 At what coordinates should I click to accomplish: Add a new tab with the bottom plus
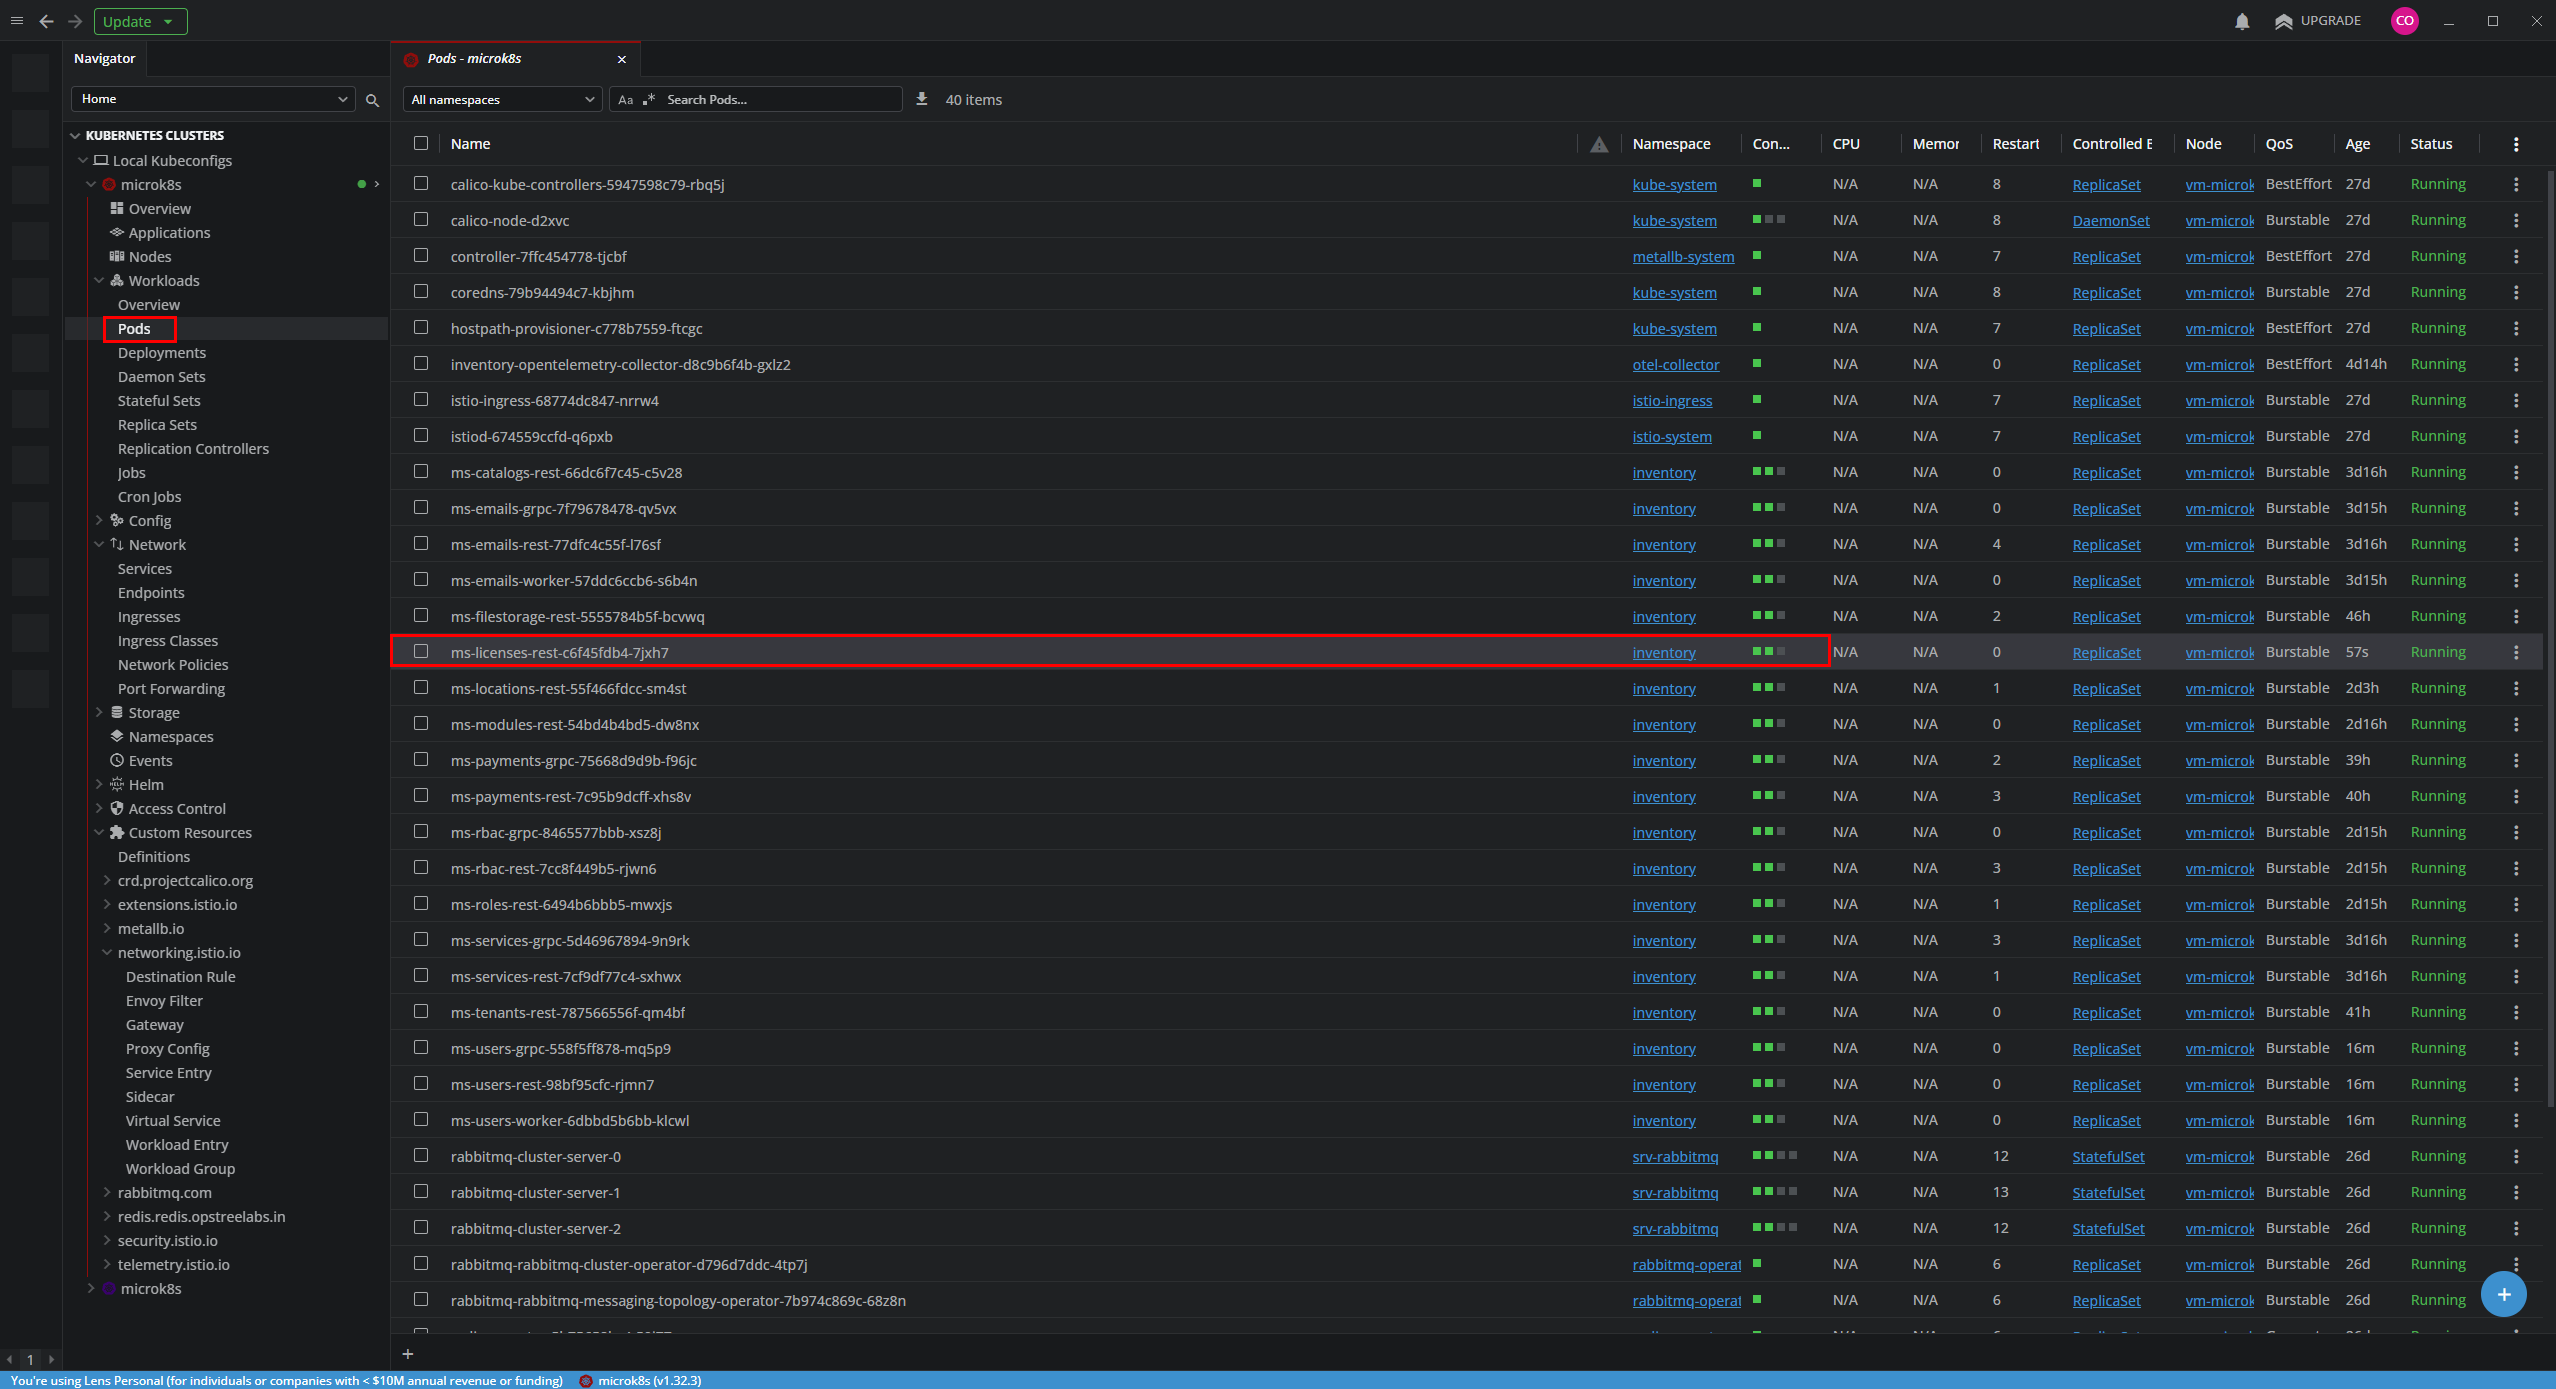coord(408,1354)
